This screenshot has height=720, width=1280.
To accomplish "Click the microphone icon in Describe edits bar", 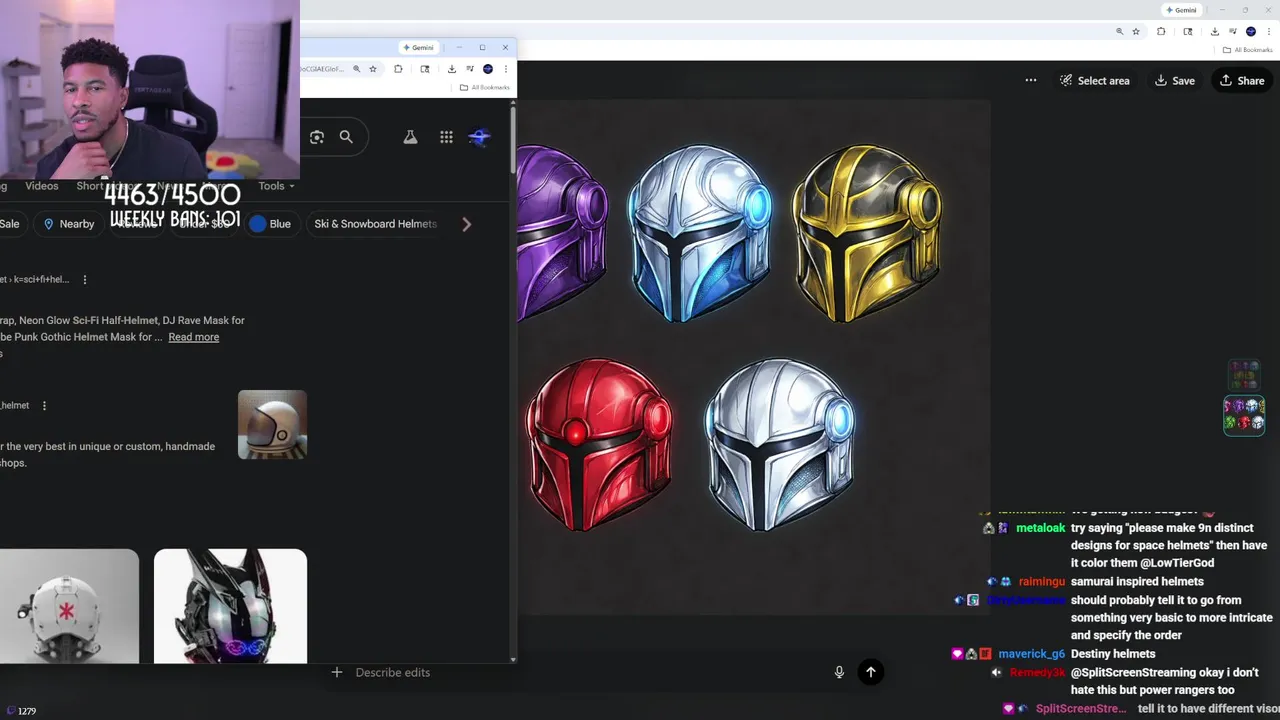I will coord(839,672).
